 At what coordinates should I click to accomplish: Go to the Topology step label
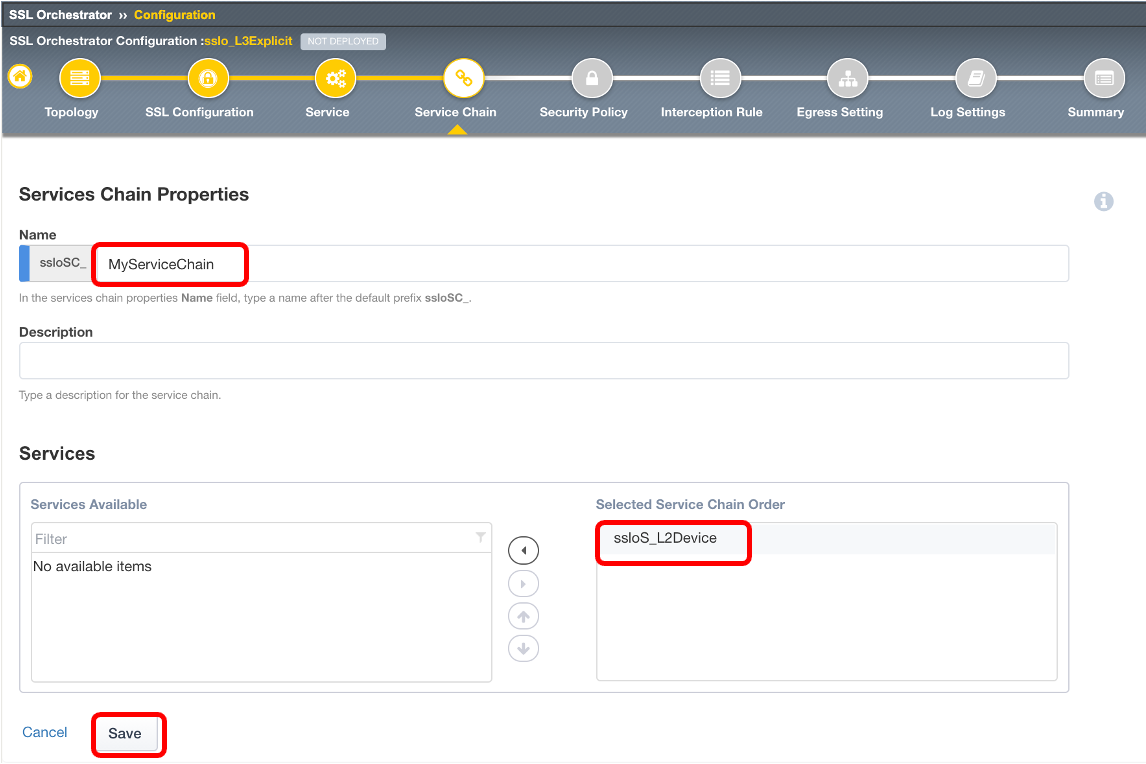(x=71, y=112)
